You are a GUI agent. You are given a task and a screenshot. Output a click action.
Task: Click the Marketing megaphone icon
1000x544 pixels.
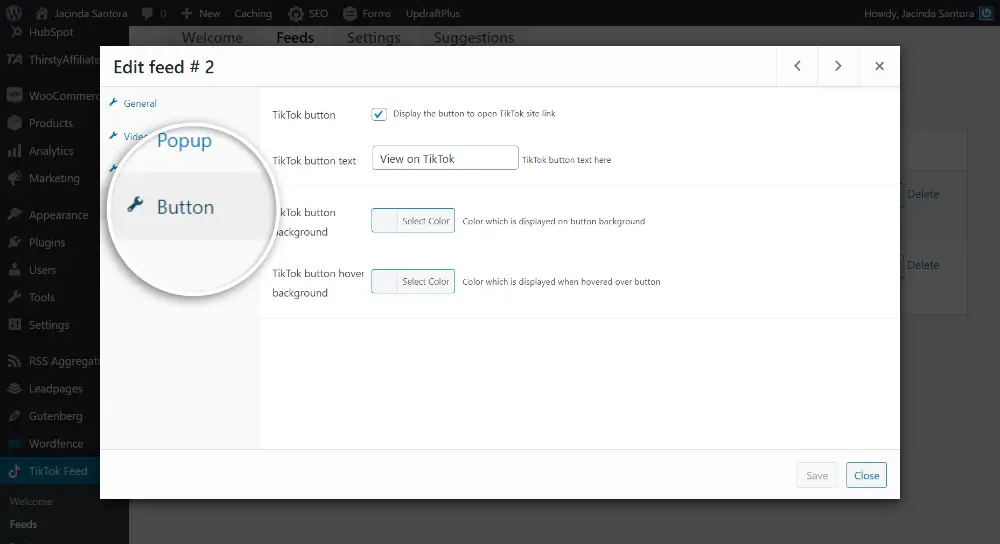click(14, 178)
